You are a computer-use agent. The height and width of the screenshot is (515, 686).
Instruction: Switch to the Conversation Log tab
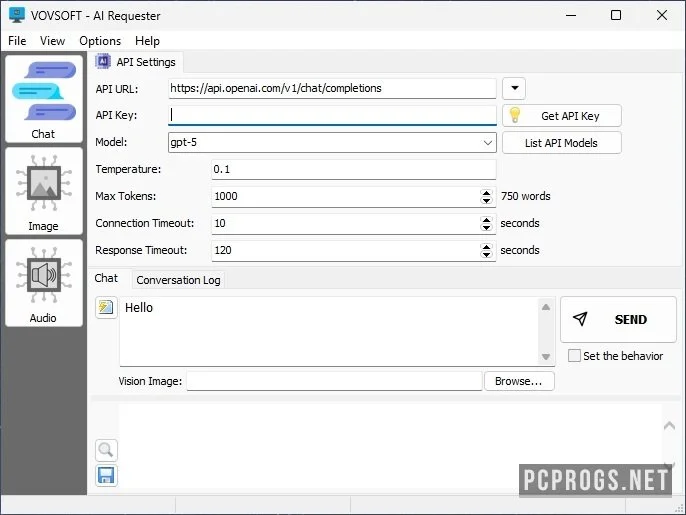tap(178, 280)
